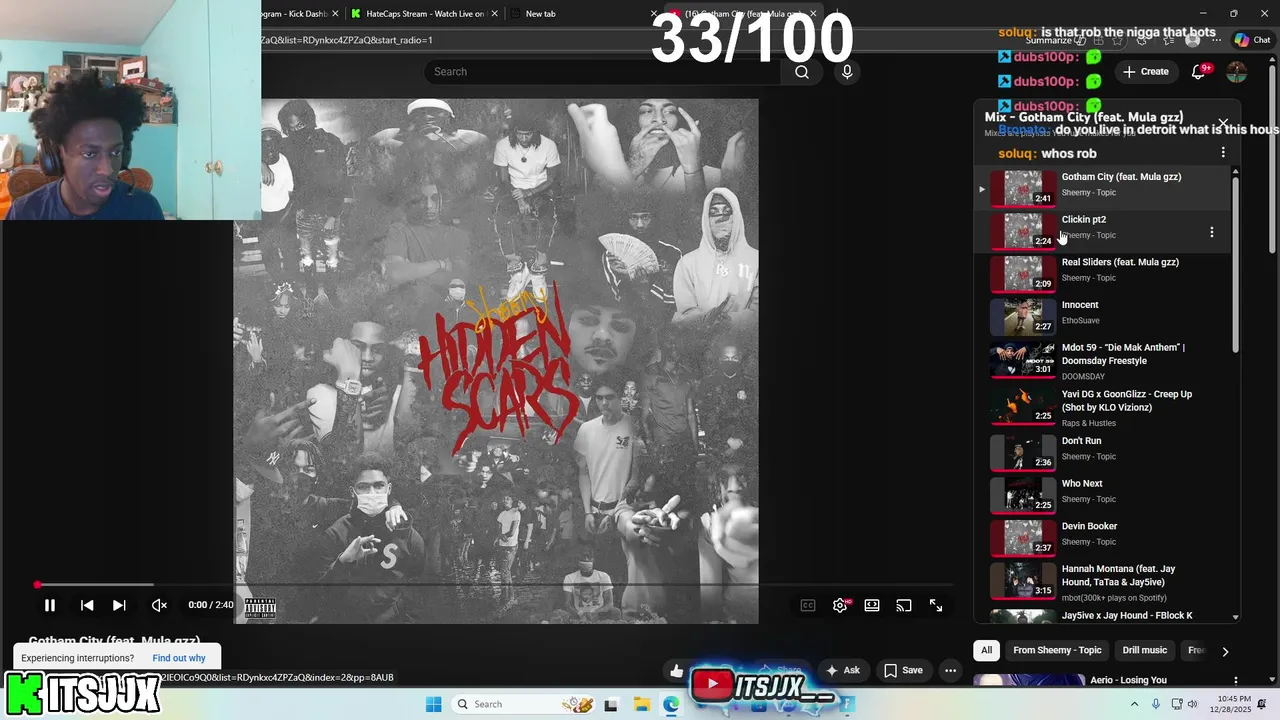
Task: Open YouTube notifications bell
Action: coord(1199,72)
